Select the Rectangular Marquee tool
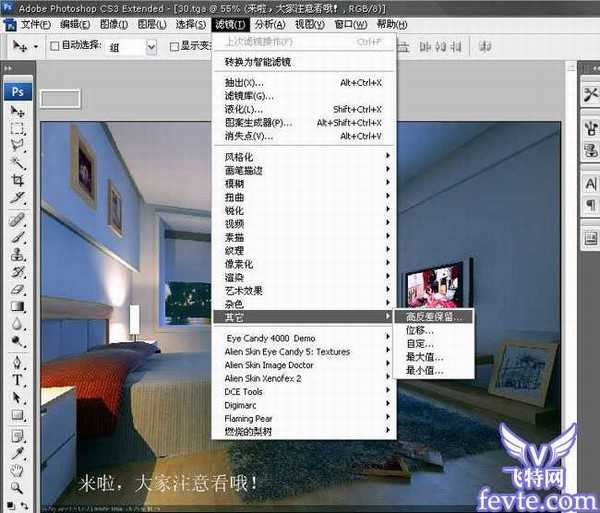This screenshot has height=513, width=600. point(18,129)
